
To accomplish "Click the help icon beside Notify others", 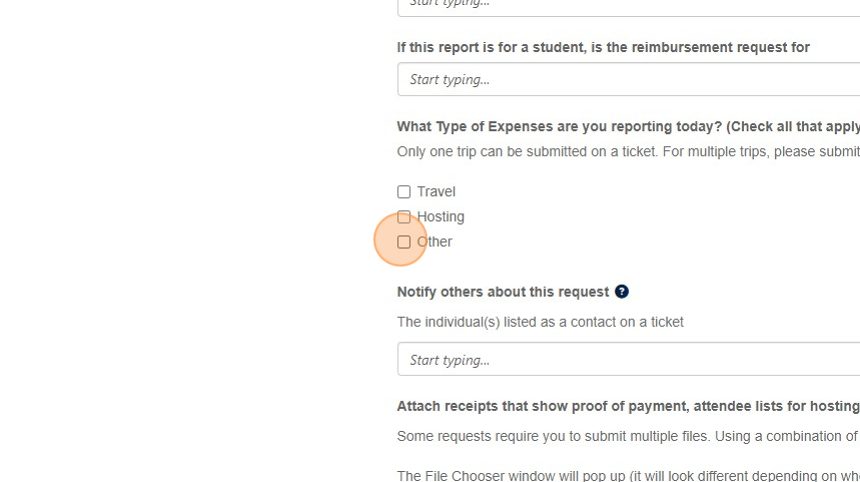I will point(622,292).
